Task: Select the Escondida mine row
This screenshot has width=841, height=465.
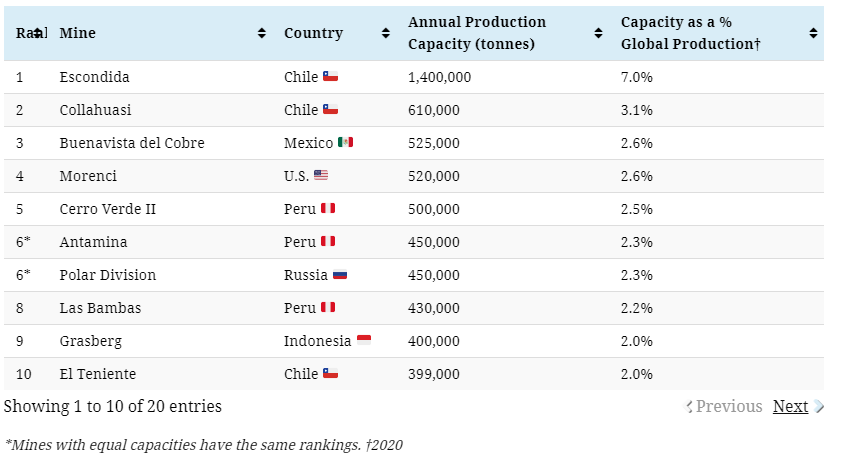Action: (95, 77)
